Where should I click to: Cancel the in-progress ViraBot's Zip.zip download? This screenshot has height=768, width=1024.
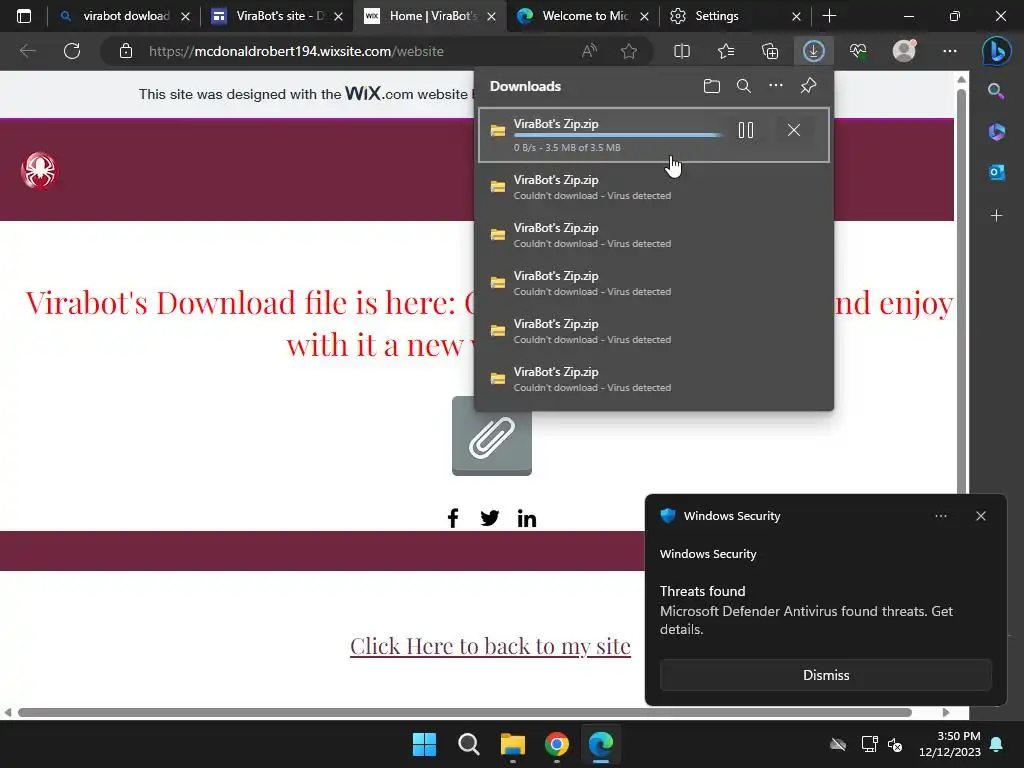(x=793, y=131)
